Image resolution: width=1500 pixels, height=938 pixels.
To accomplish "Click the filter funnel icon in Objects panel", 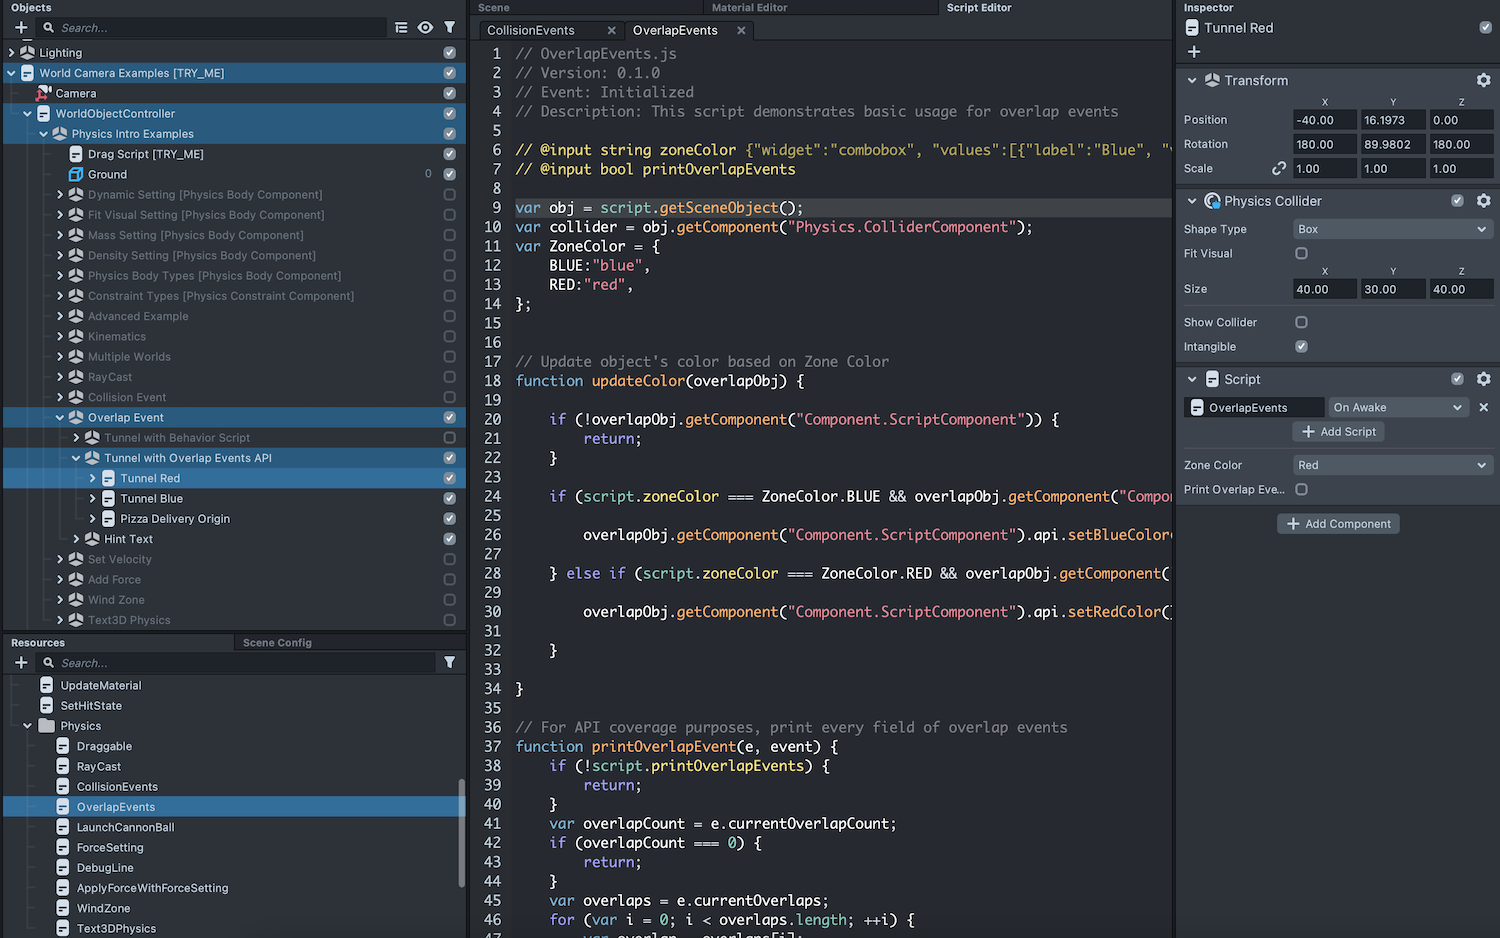I will [x=450, y=28].
